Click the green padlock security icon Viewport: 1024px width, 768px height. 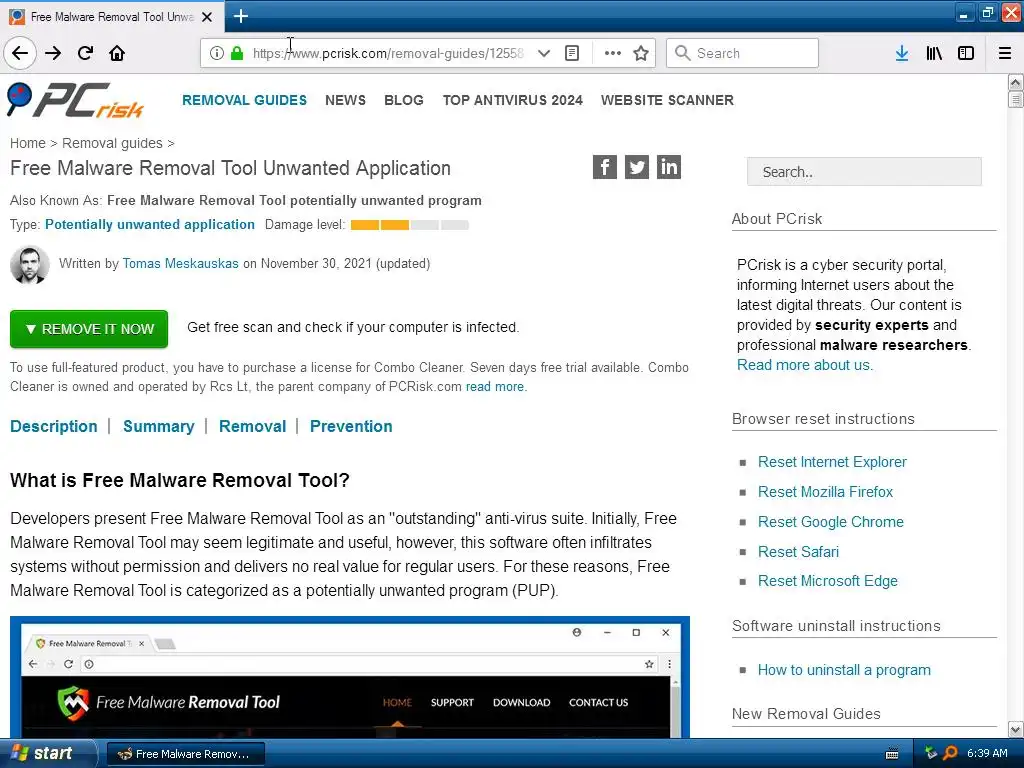(x=237, y=53)
